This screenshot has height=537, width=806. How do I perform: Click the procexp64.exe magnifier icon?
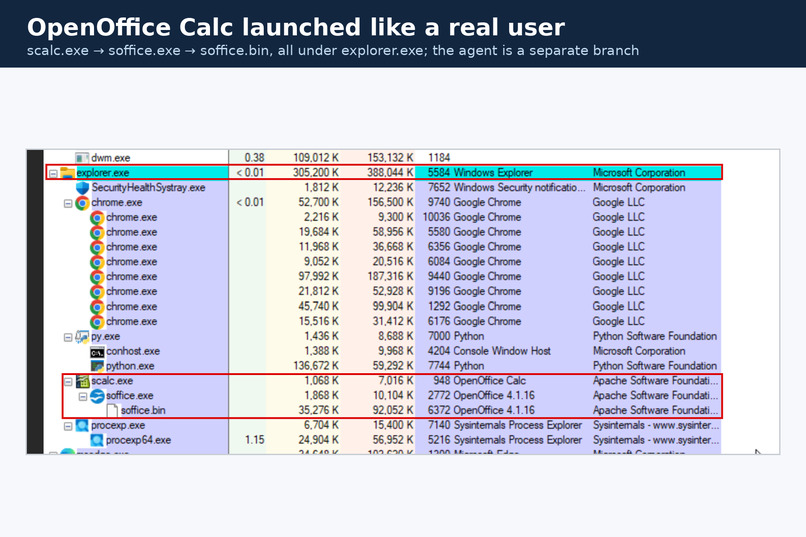[97, 440]
